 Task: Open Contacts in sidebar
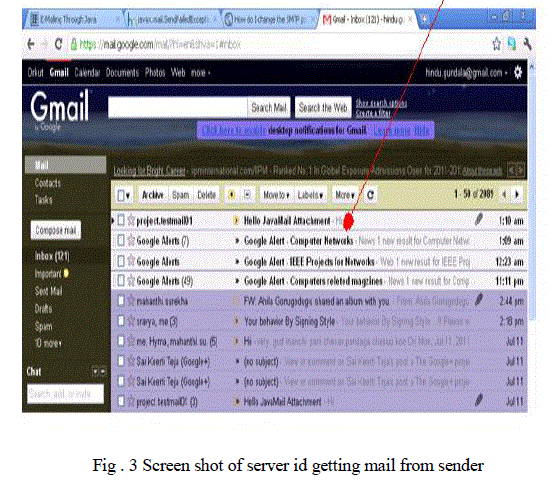48,183
